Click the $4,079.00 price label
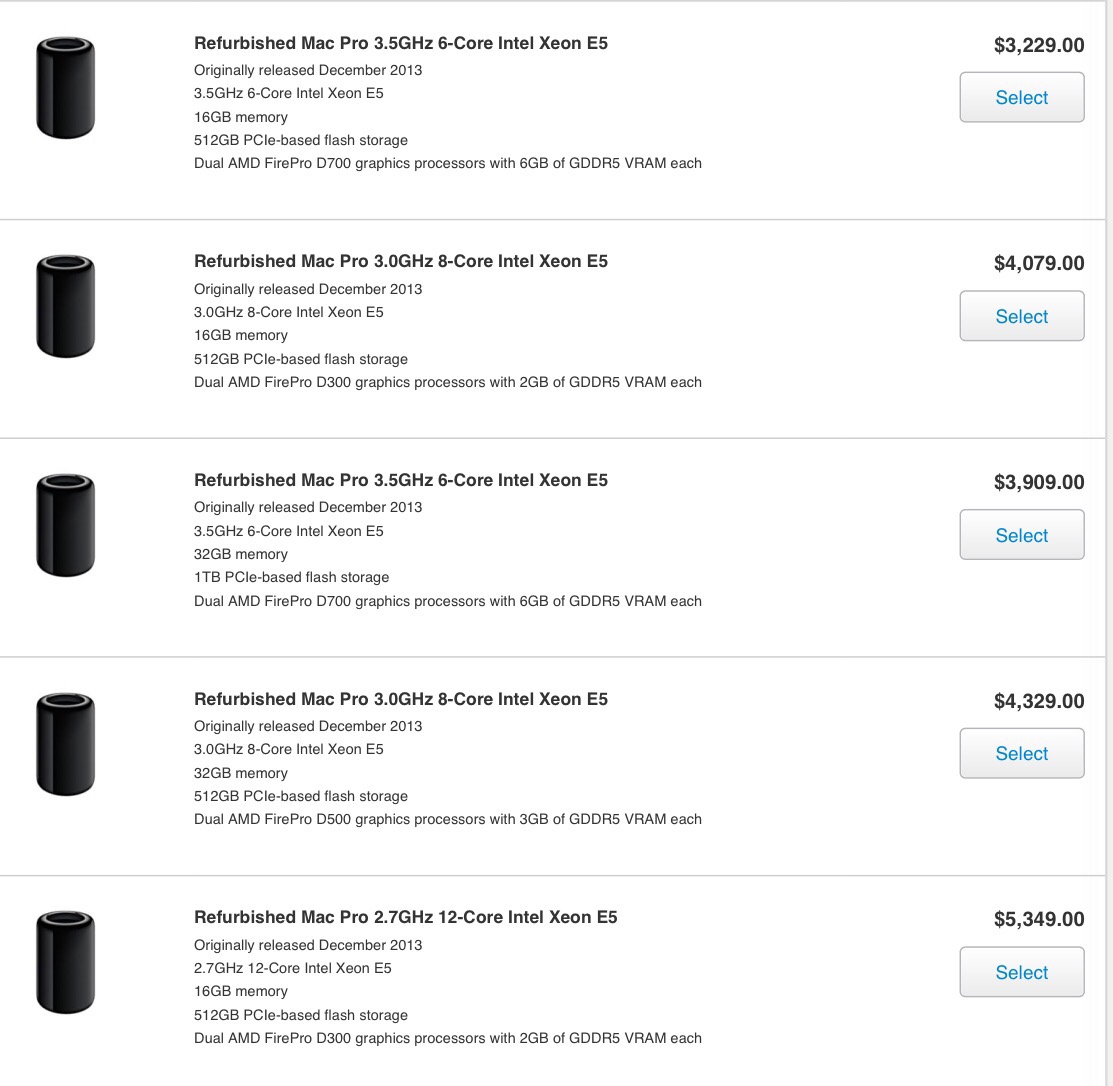This screenshot has height=1086, width=1113. pyautogui.click(x=1039, y=263)
